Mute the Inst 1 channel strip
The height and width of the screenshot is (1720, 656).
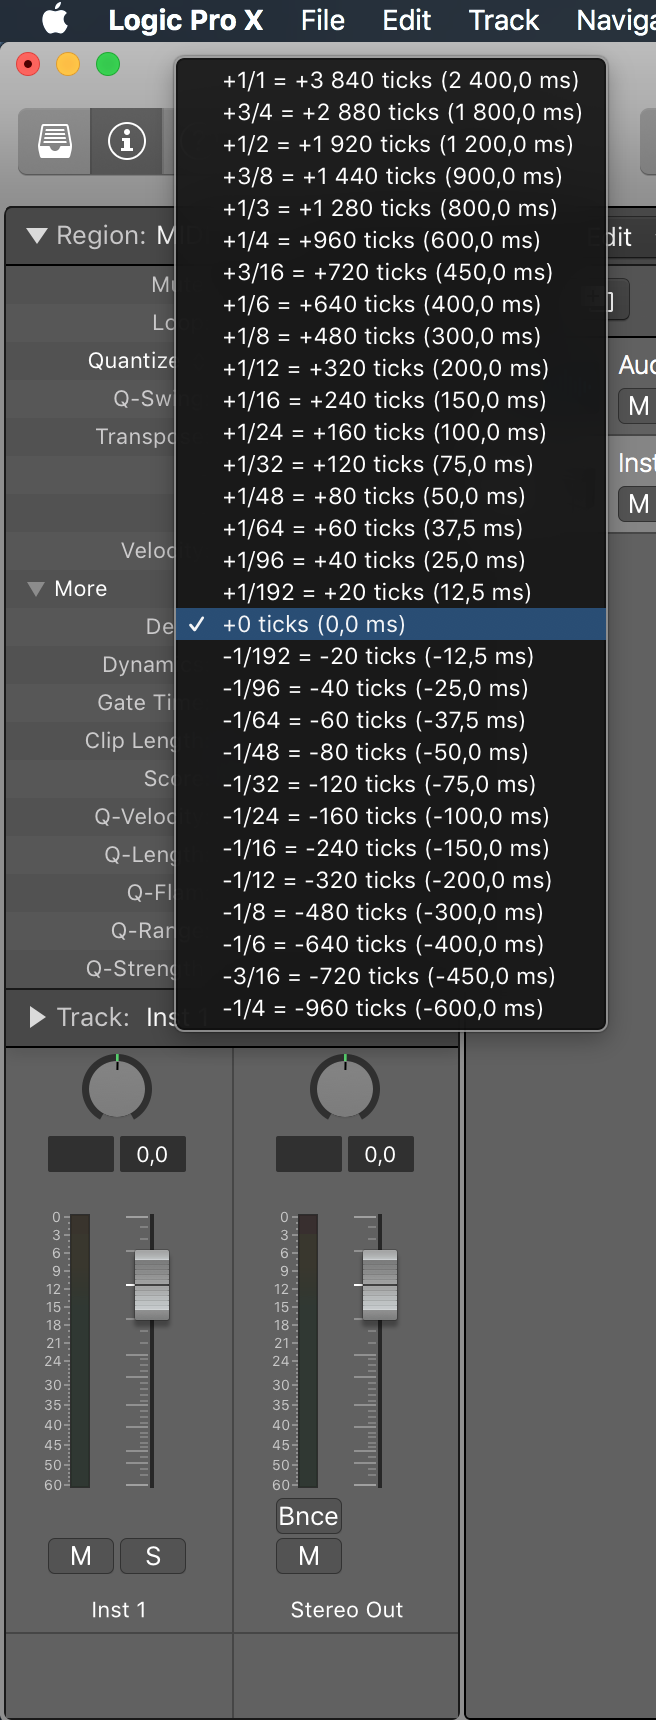(81, 1556)
